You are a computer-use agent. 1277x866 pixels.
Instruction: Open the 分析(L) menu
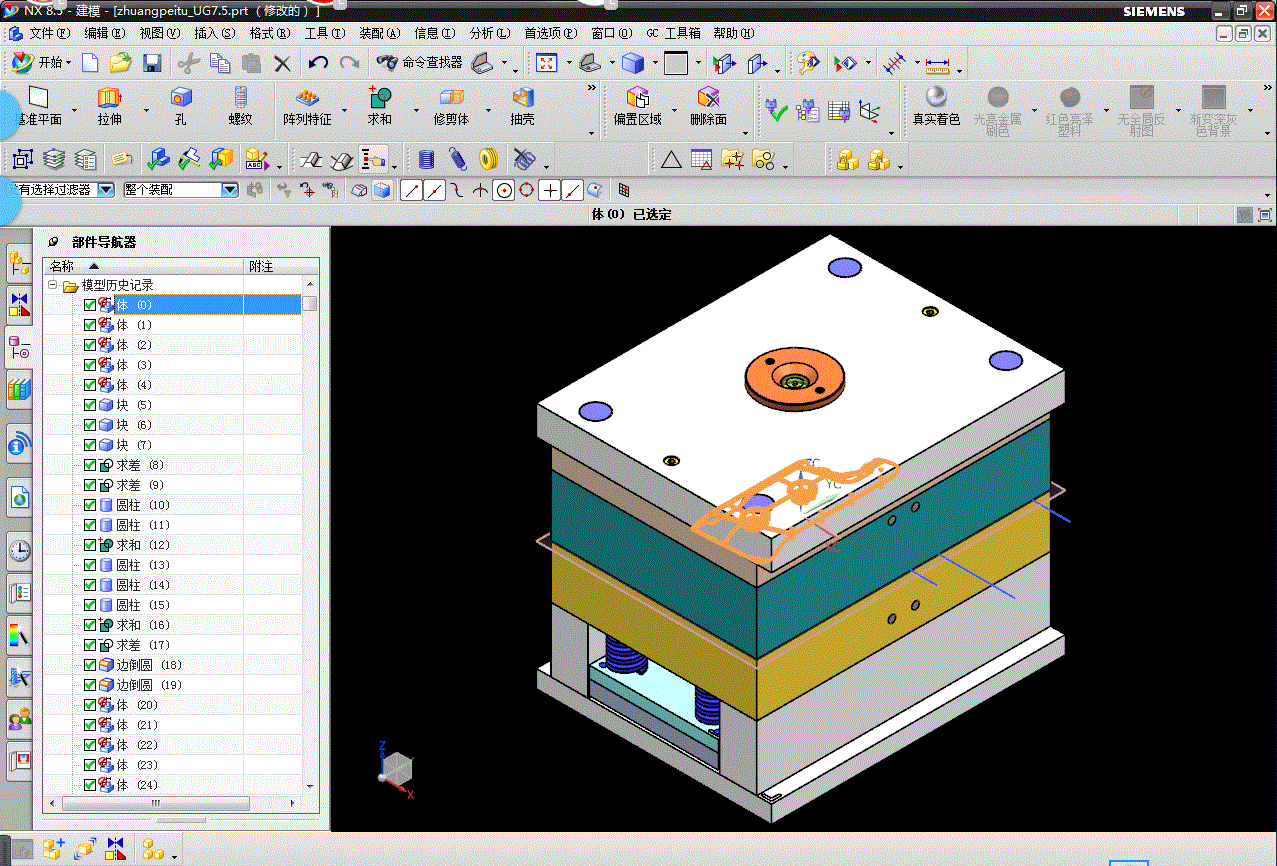(x=490, y=33)
